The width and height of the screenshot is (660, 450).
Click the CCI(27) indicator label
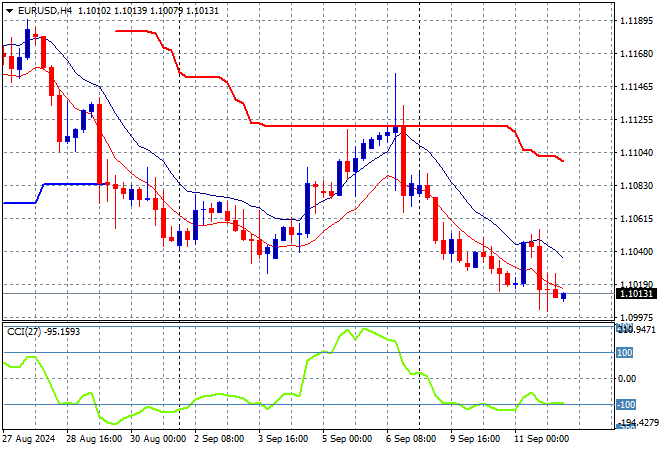(x=30, y=332)
